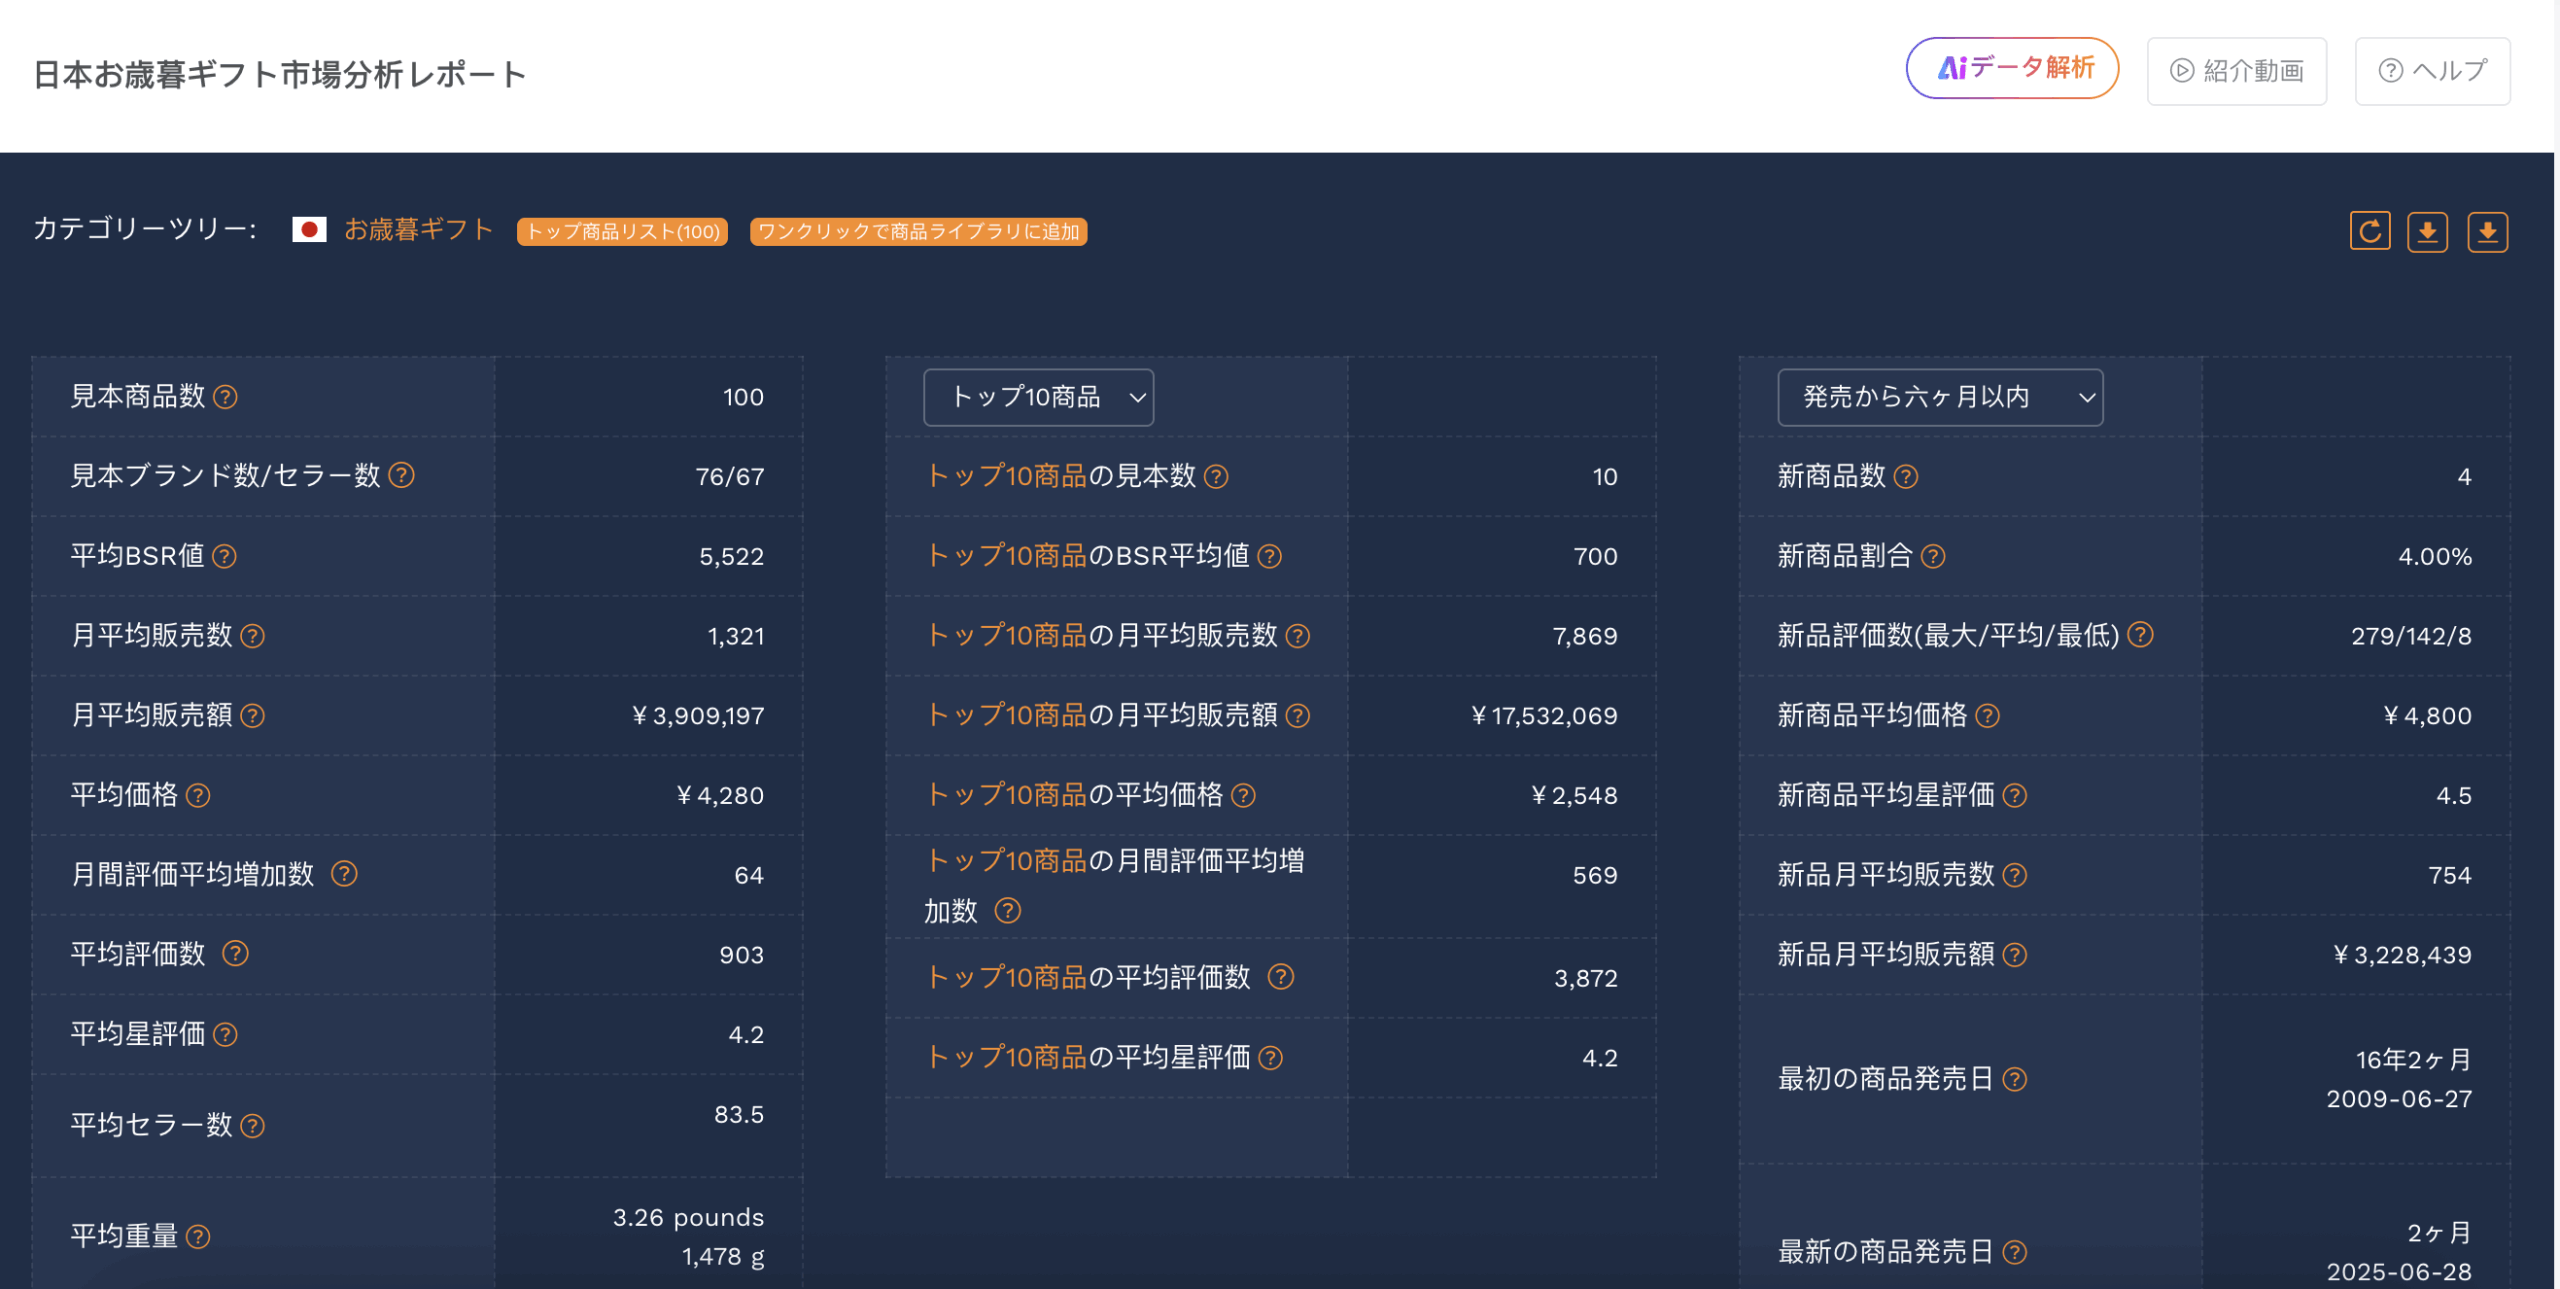Click help icon beside 平均セラー数

click(253, 1126)
